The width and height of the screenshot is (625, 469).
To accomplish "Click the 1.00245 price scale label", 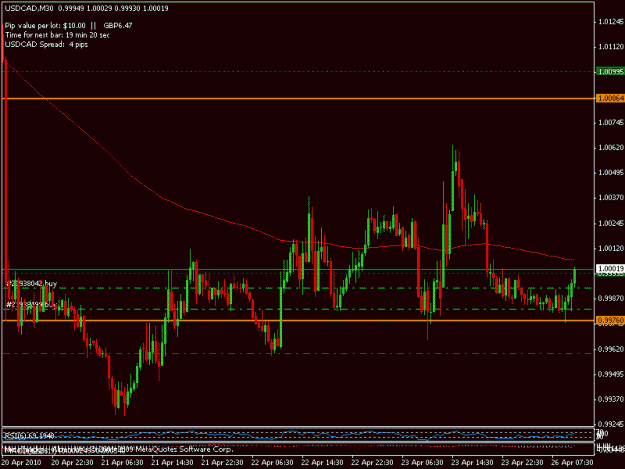I will 611,224.
